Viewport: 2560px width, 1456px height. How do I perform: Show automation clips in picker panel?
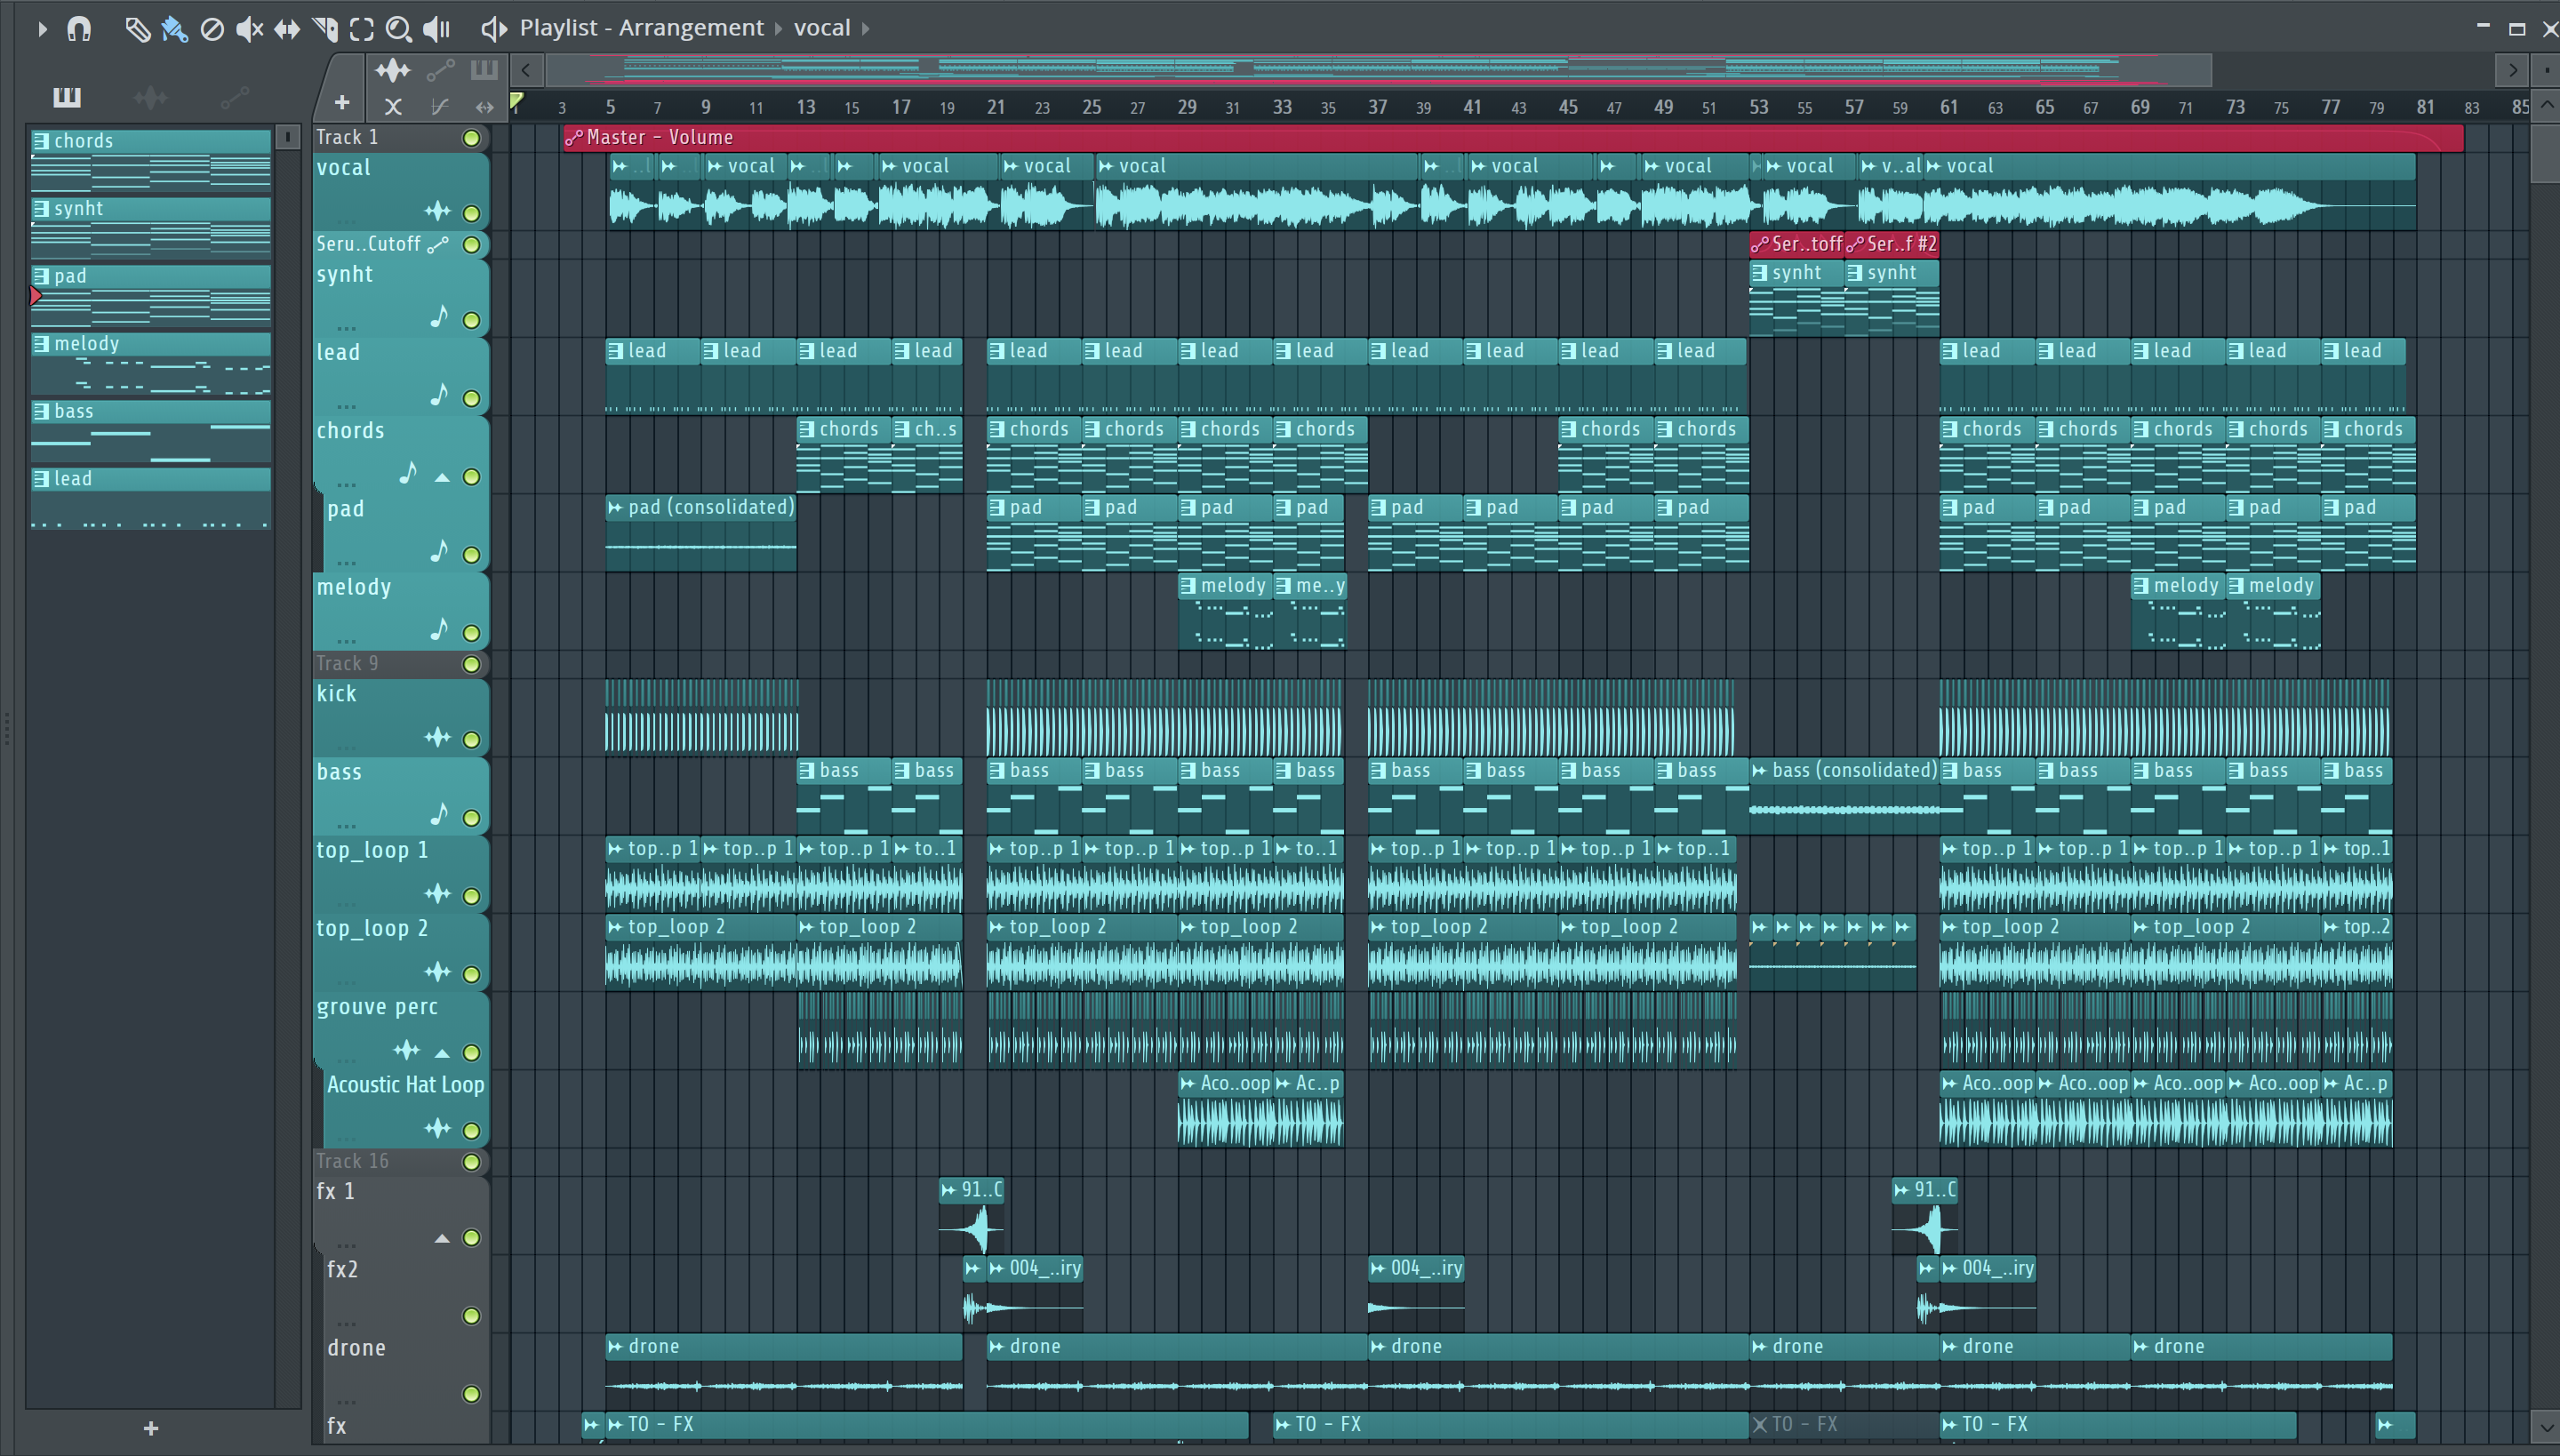(x=234, y=97)
